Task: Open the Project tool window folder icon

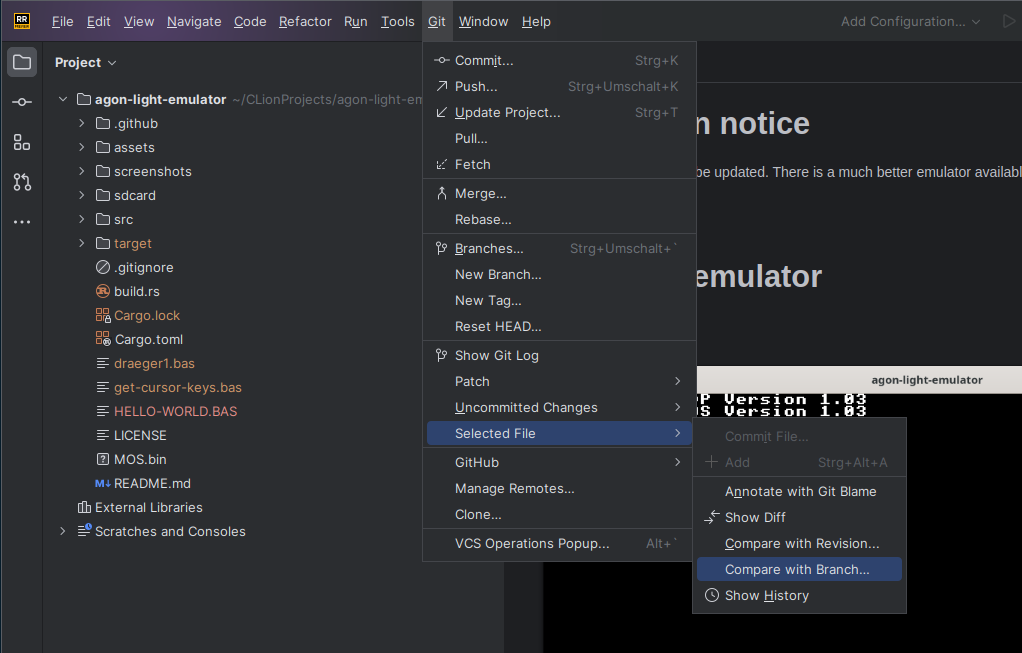Action: click(x=22, y=62)
